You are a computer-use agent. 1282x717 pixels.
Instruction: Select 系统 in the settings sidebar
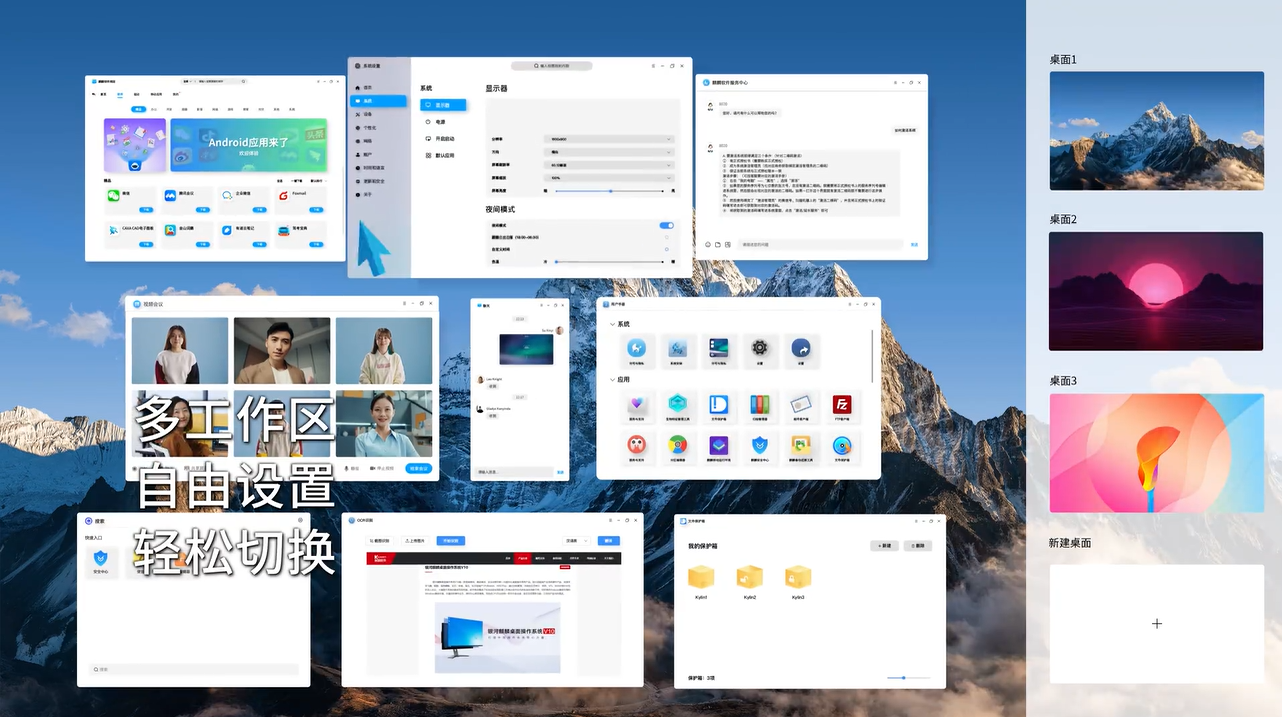(x=379, y=101)
